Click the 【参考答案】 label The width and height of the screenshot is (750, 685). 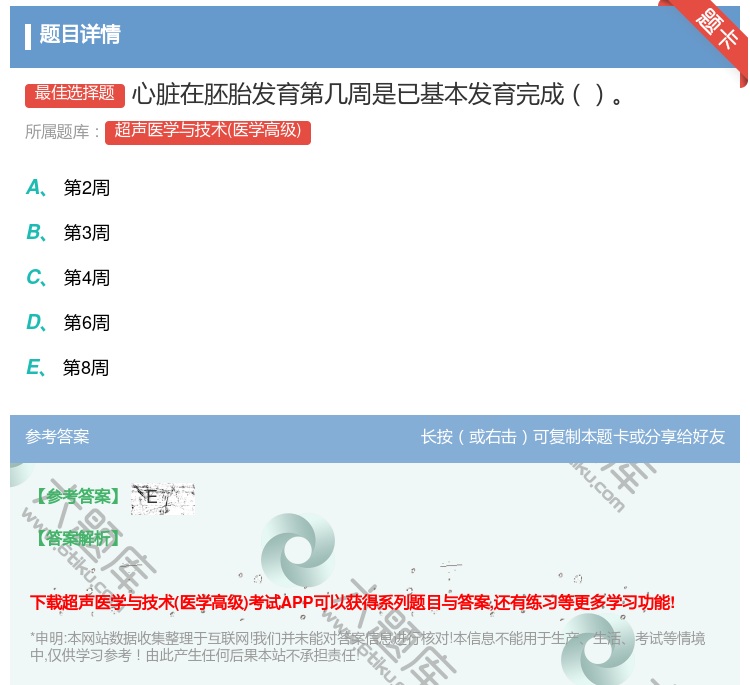78,497
